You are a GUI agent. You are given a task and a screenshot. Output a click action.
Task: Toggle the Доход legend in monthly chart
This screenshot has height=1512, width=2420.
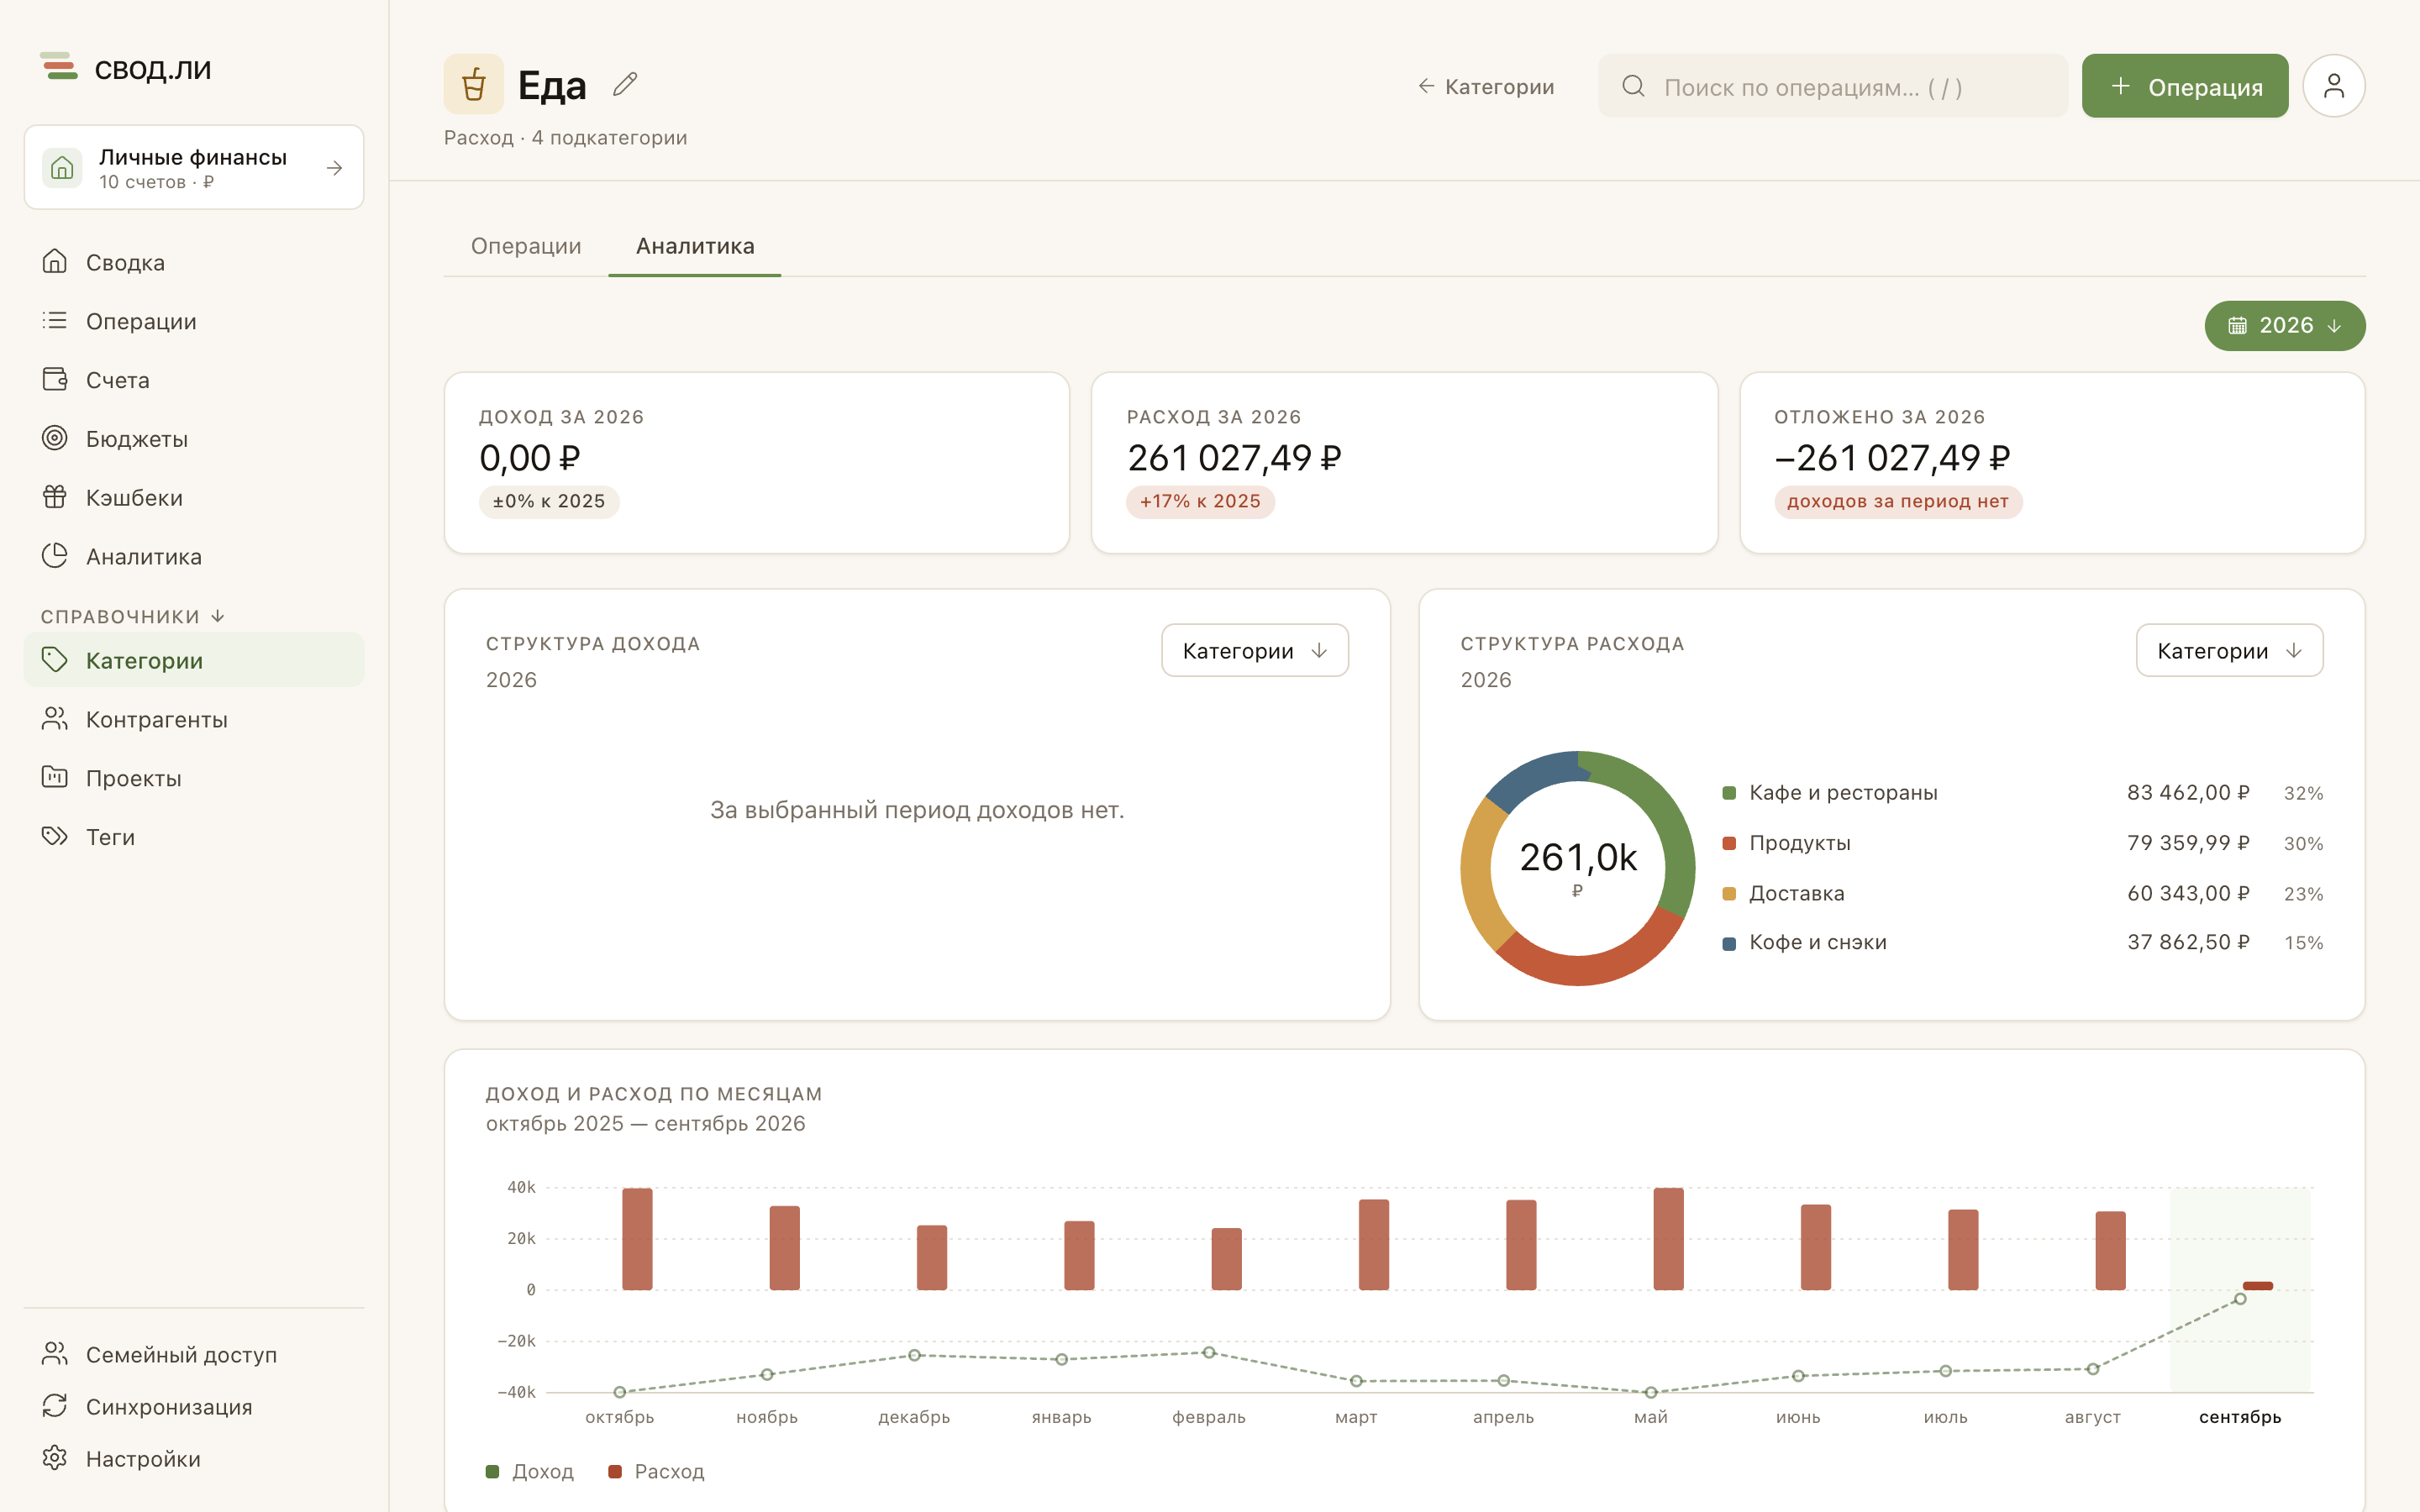point(529,1471)
